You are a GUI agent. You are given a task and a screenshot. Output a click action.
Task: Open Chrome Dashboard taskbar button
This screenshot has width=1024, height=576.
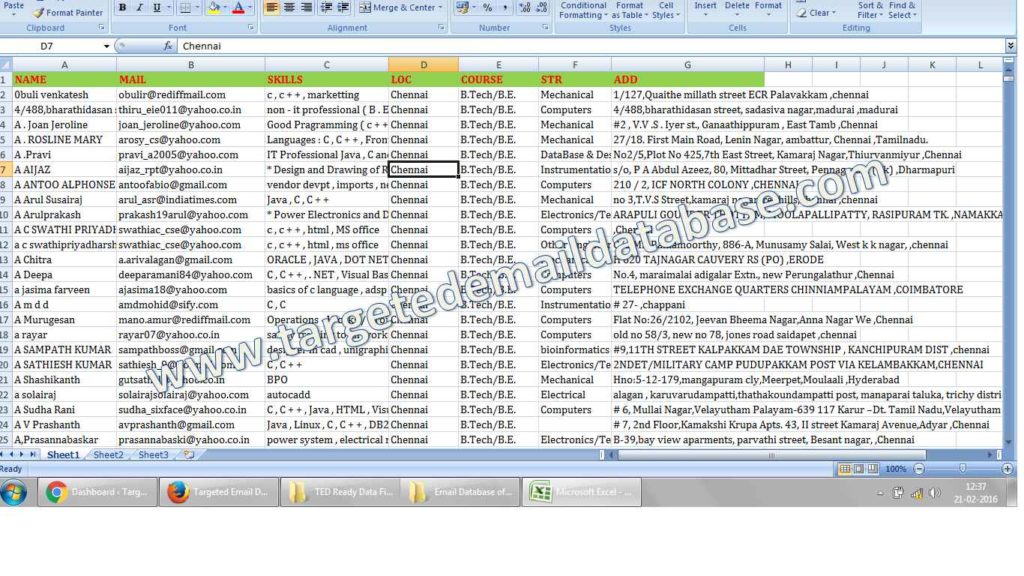point(98,492)
